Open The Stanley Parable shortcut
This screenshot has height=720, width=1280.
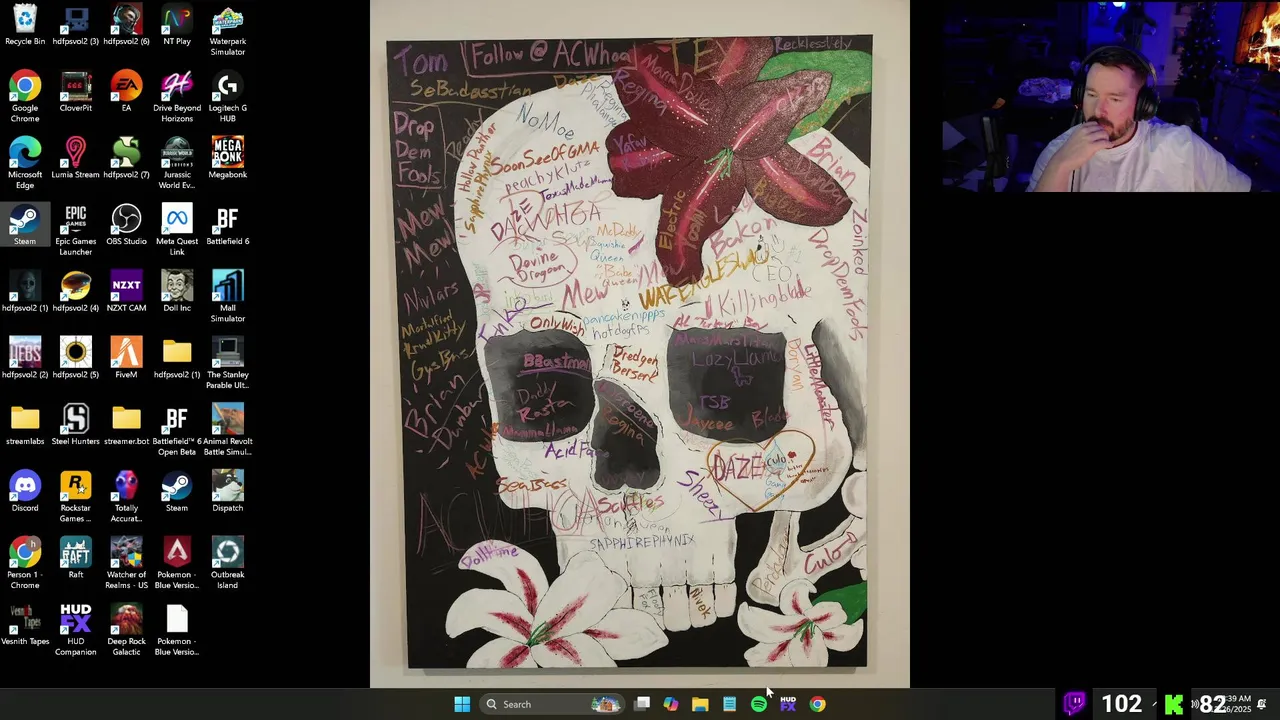point(228,364)
